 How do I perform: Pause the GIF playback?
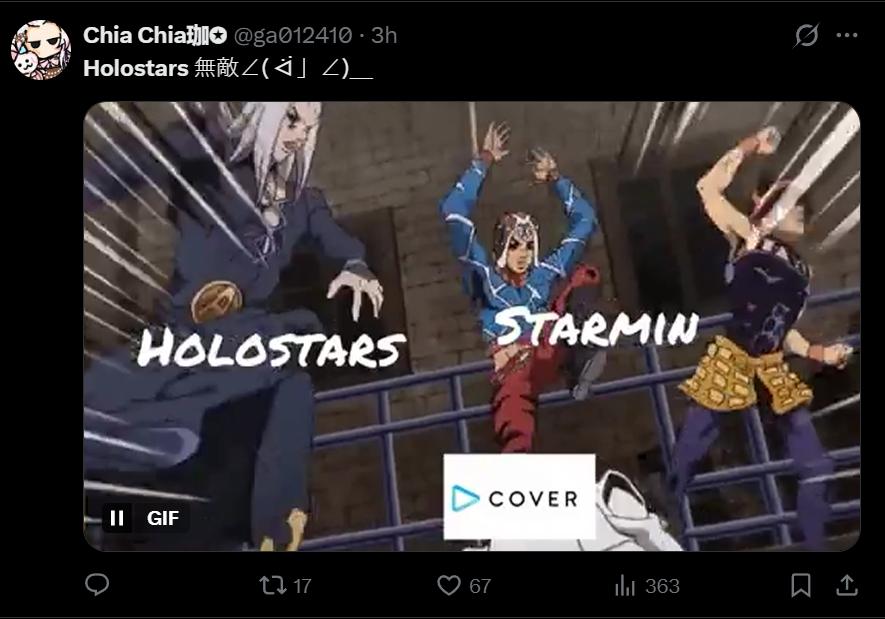117,517
